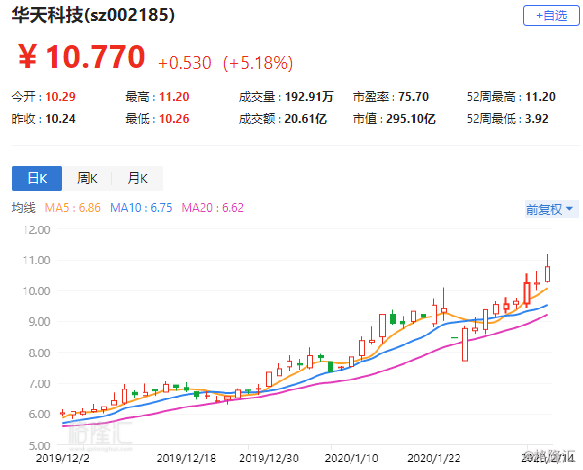Click the 2019/12/30 date axis marker

tap(269, 458)
